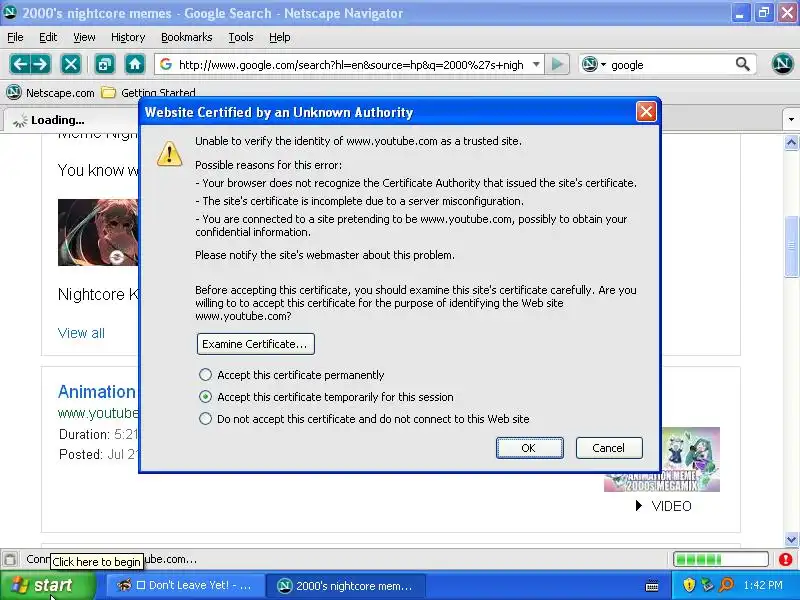Click the Netscape throbber logo
The image size is (800, 600).
coord(782,64)
